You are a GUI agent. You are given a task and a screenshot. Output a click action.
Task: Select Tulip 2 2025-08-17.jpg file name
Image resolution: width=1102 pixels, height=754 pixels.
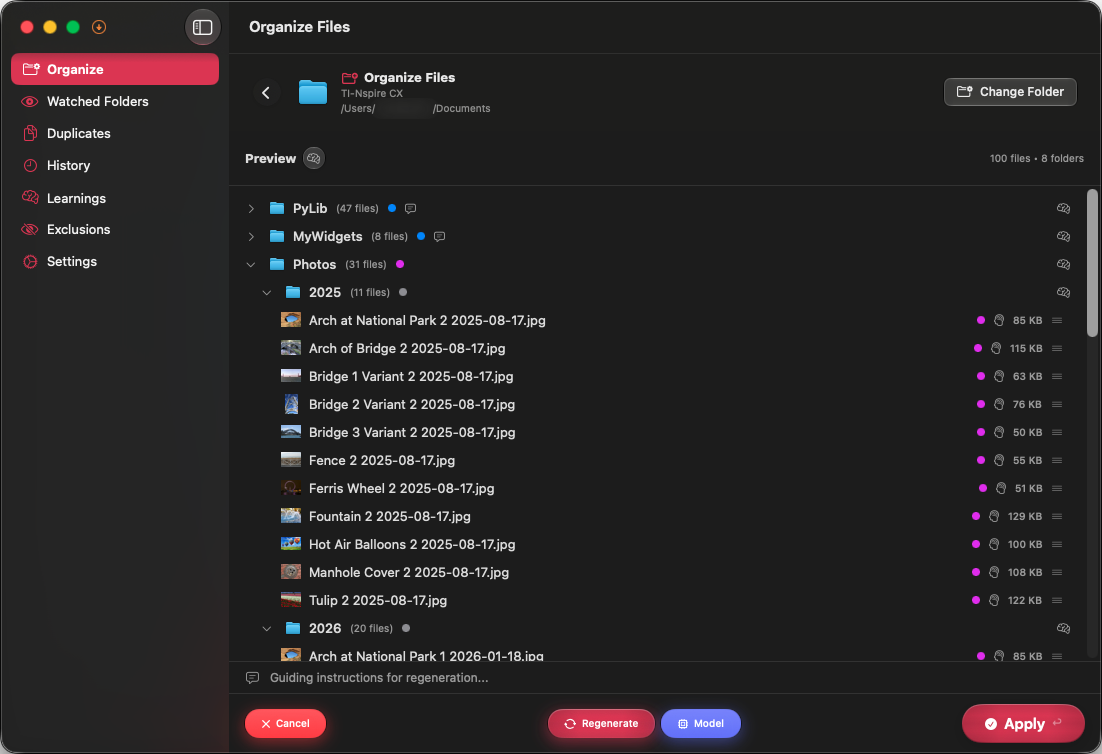click(378, 600)
